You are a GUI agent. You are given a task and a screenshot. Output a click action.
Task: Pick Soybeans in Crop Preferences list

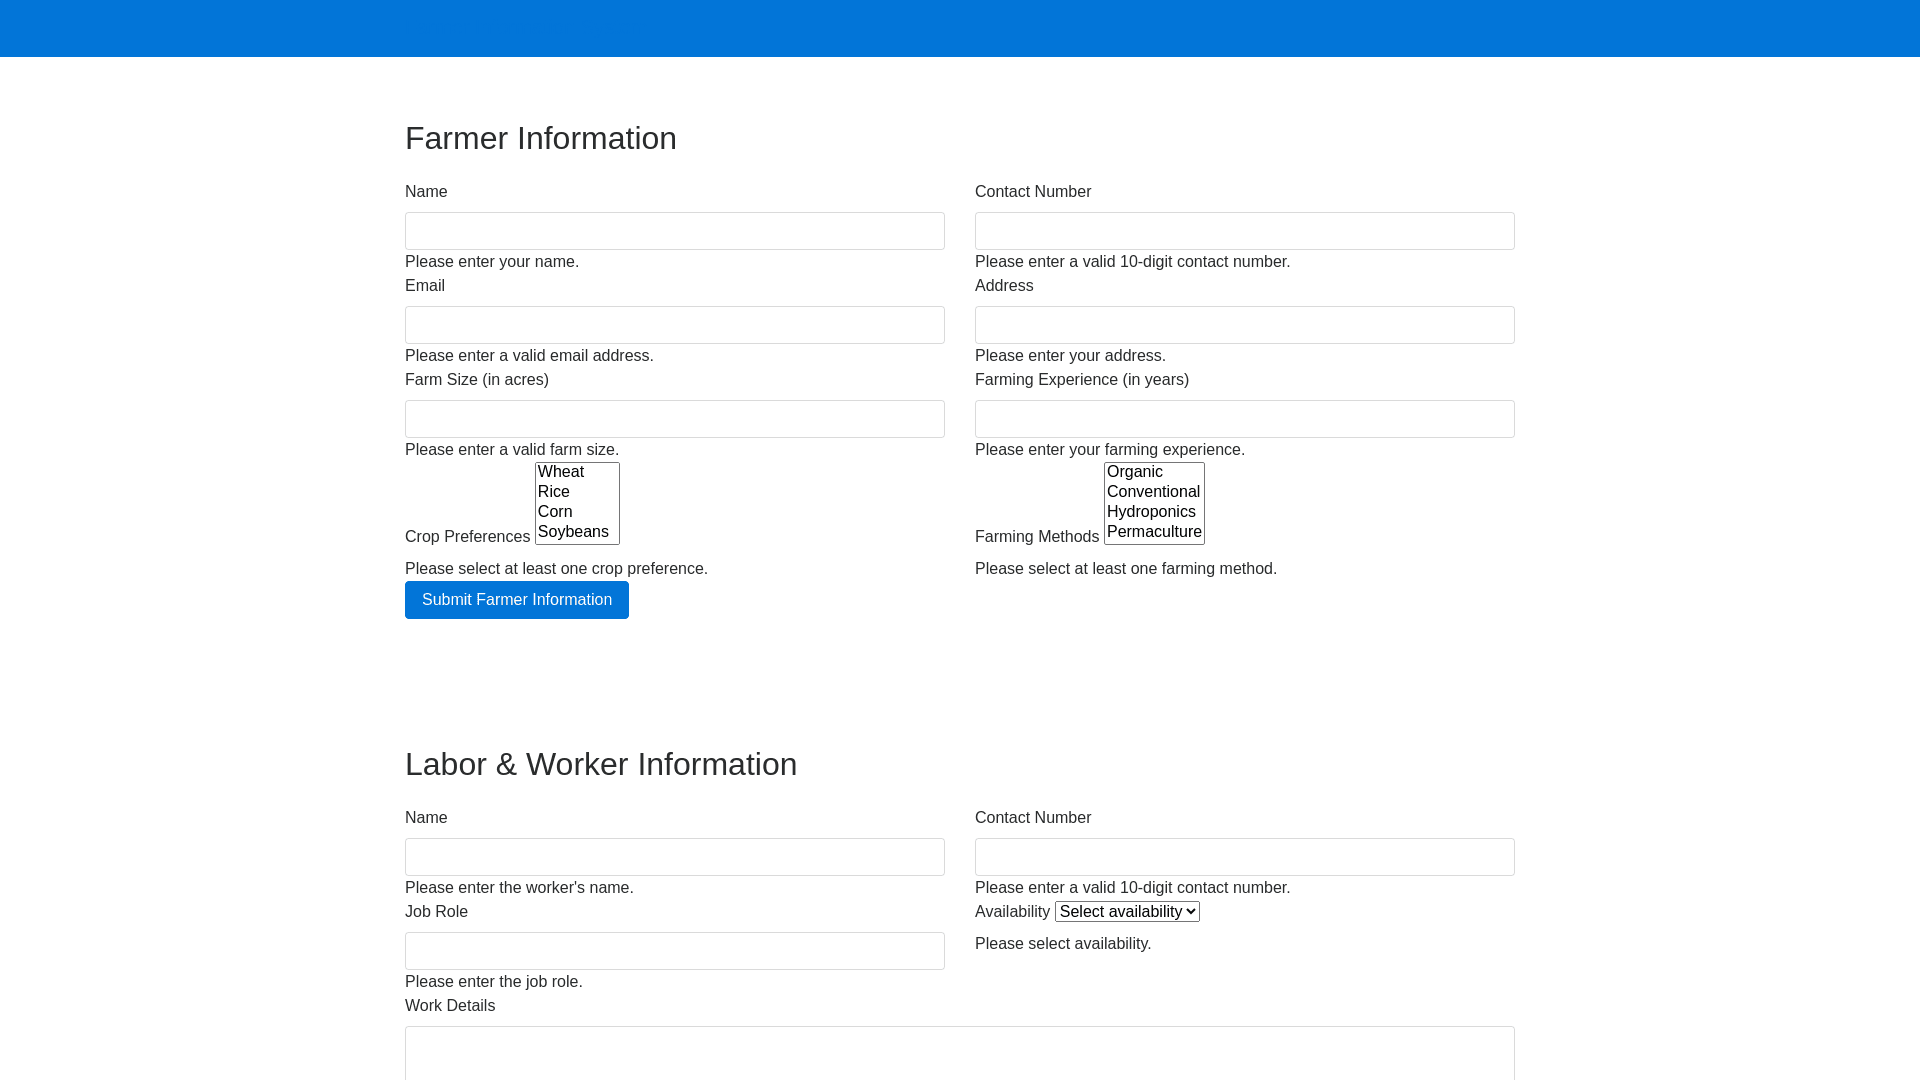pyautogui.click(x=576, y=532)
